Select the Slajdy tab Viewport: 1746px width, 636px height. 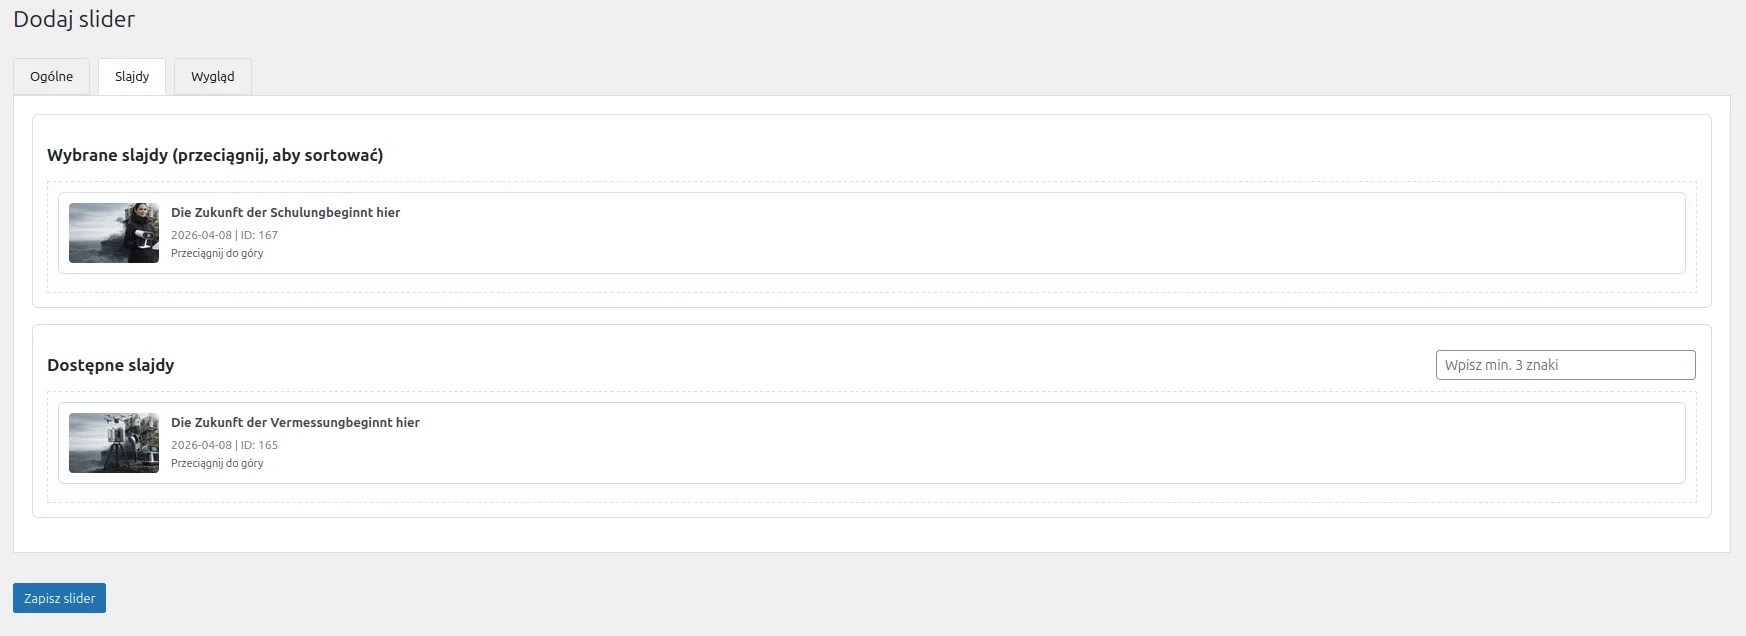coord(132,77)
